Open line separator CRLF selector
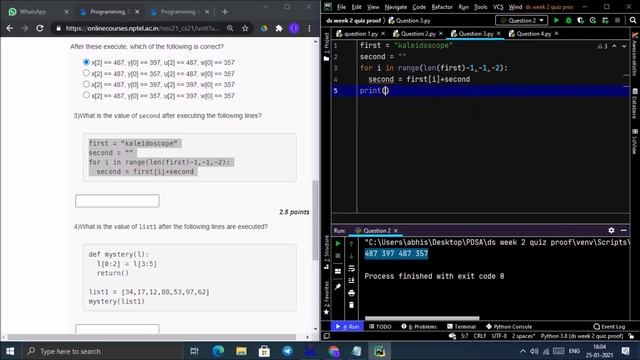Screen dimensions: 640x360 tap(480, 336)
